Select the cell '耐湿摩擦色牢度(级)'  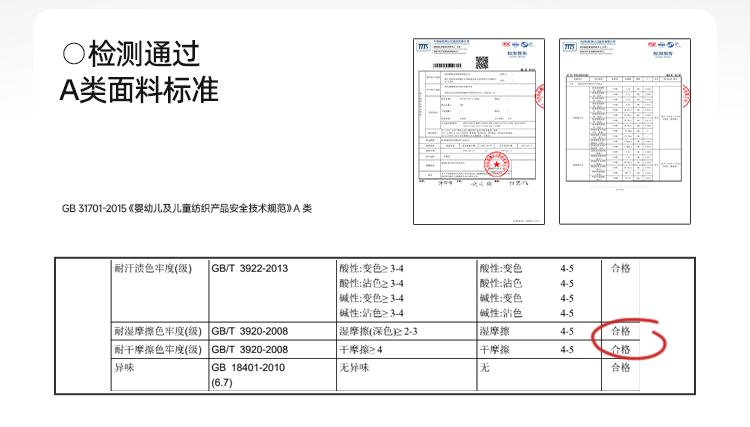click(158, 331)
